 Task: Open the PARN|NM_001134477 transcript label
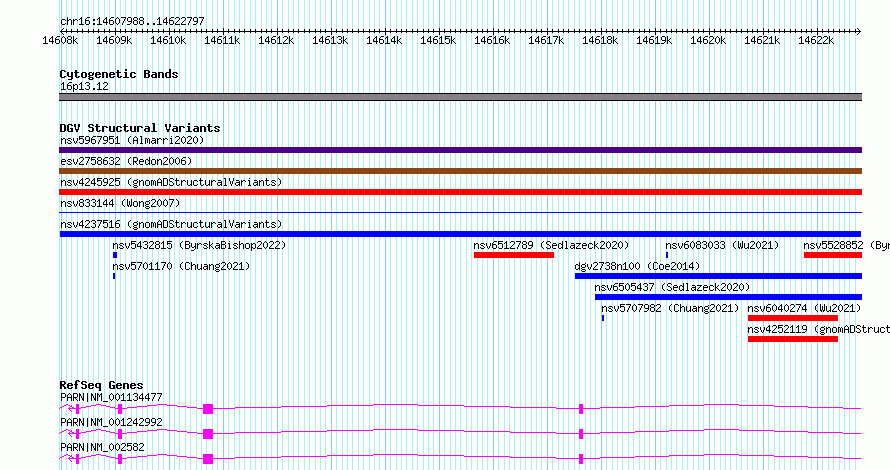111,397
